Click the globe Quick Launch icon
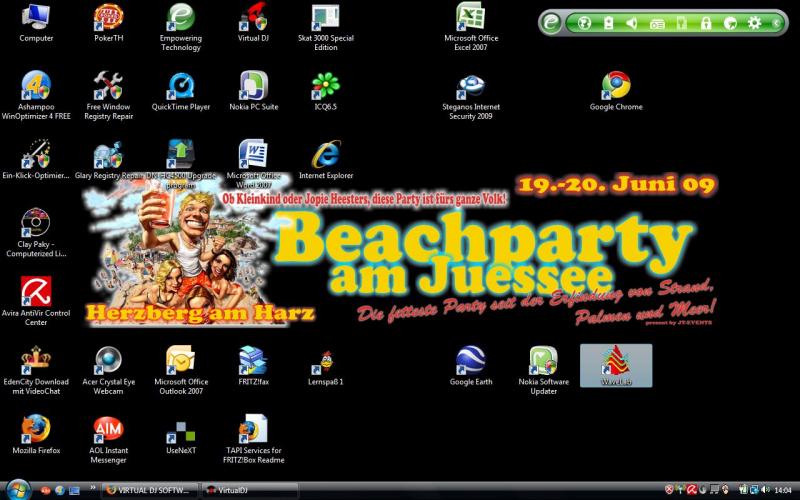 [60, 490]
